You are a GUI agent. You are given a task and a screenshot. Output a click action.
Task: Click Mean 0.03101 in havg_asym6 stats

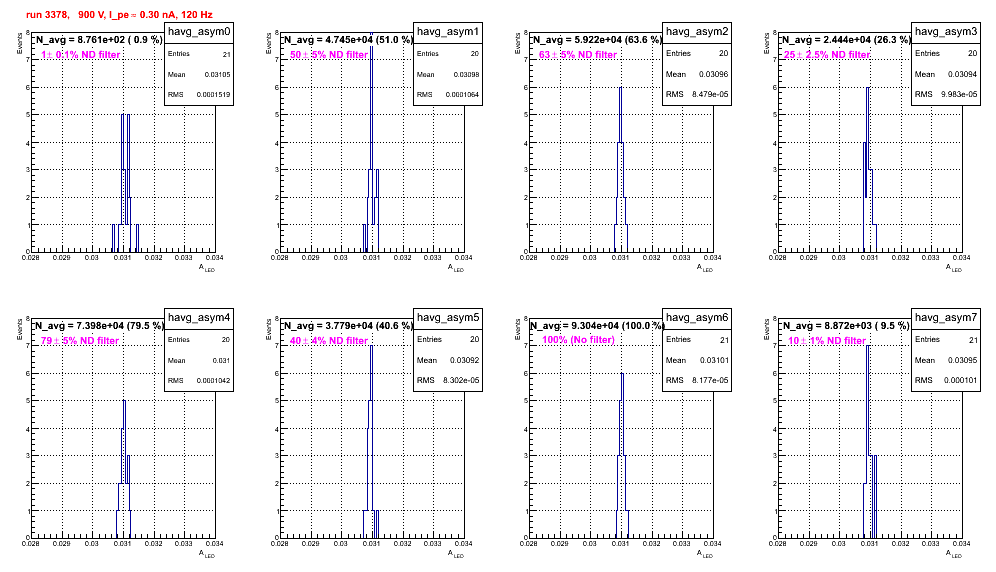click(697, 360)
